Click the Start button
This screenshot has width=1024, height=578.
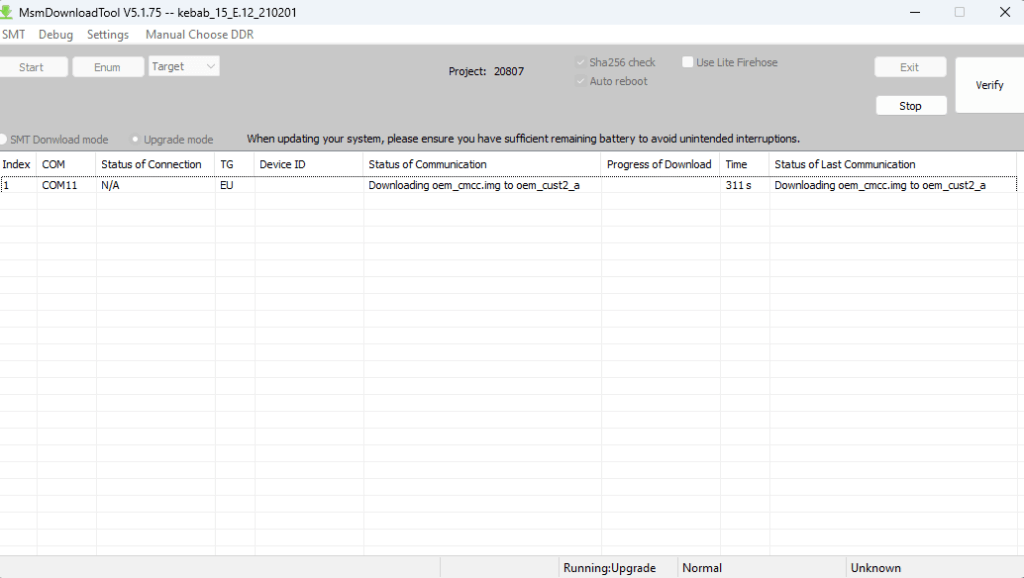34,67
